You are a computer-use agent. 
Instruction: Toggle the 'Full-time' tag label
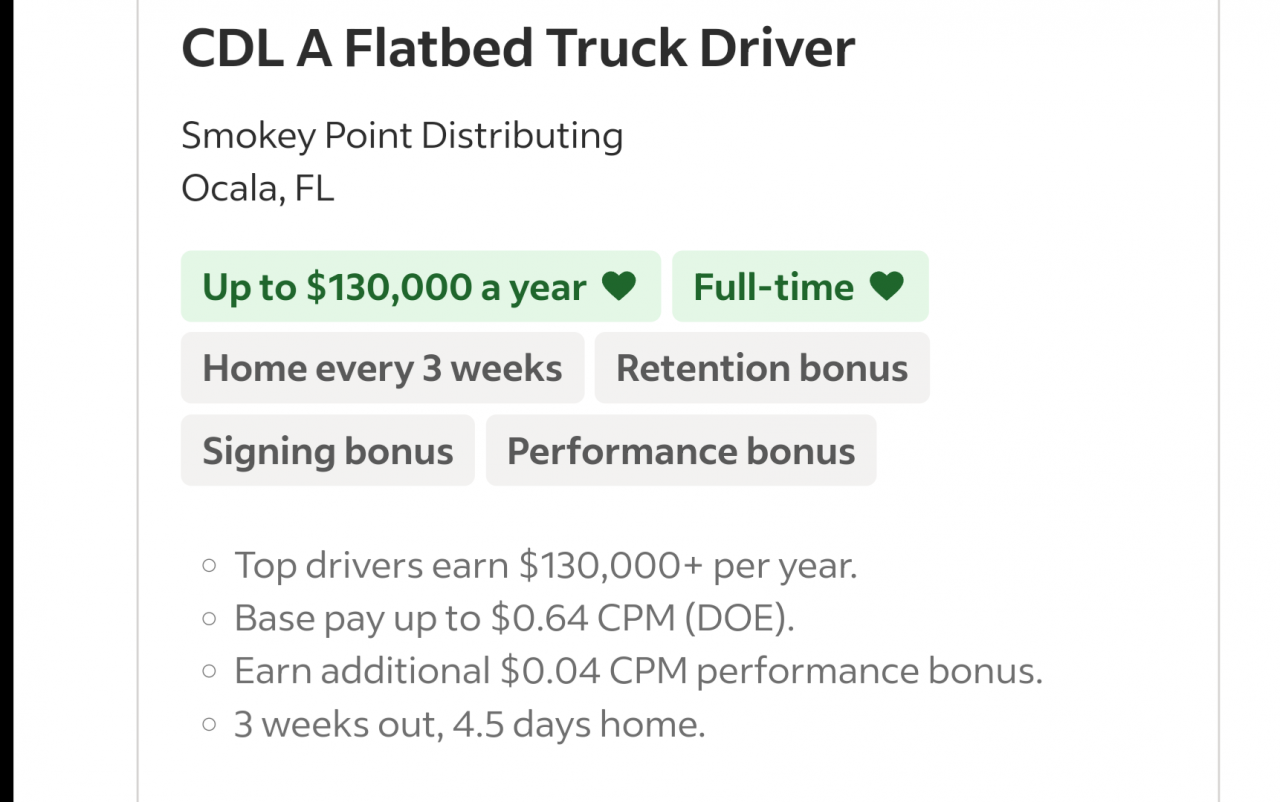[773, 287]
